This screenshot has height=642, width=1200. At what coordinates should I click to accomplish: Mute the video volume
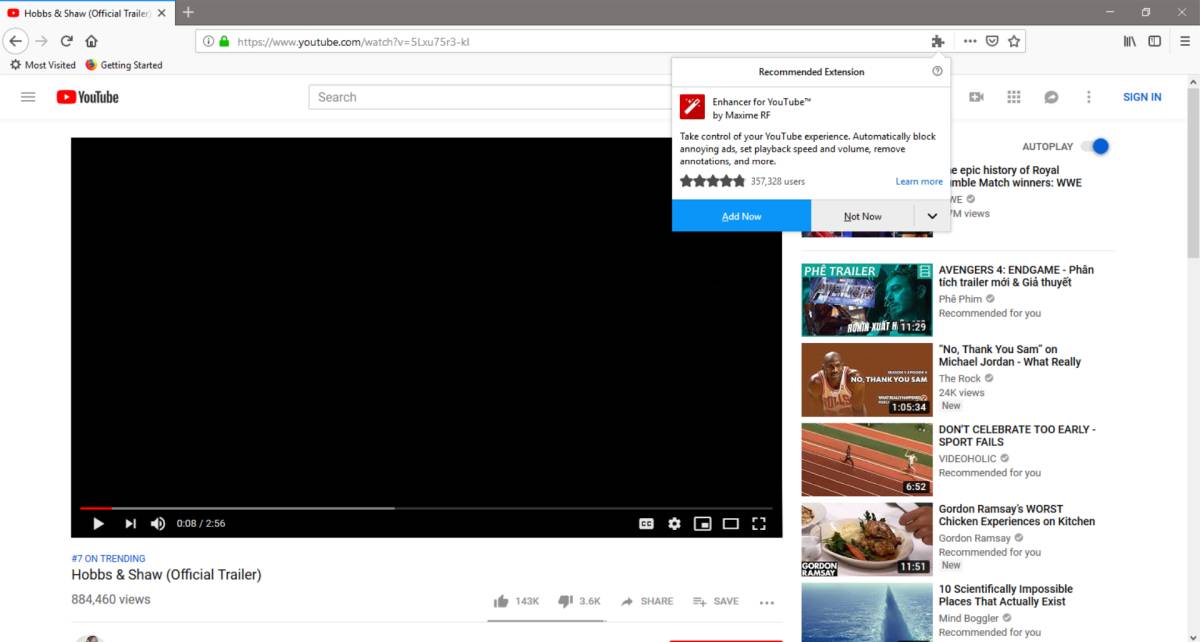click(158, 523)
